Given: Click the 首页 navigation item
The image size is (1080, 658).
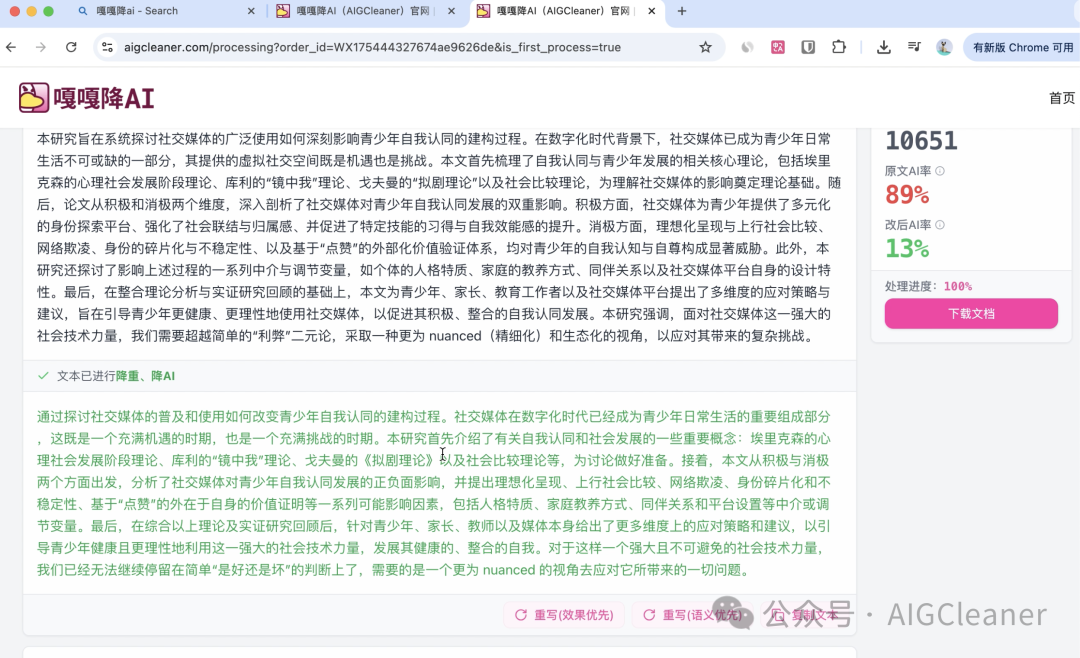Looking at the screenshot, I should [1062, 97].
